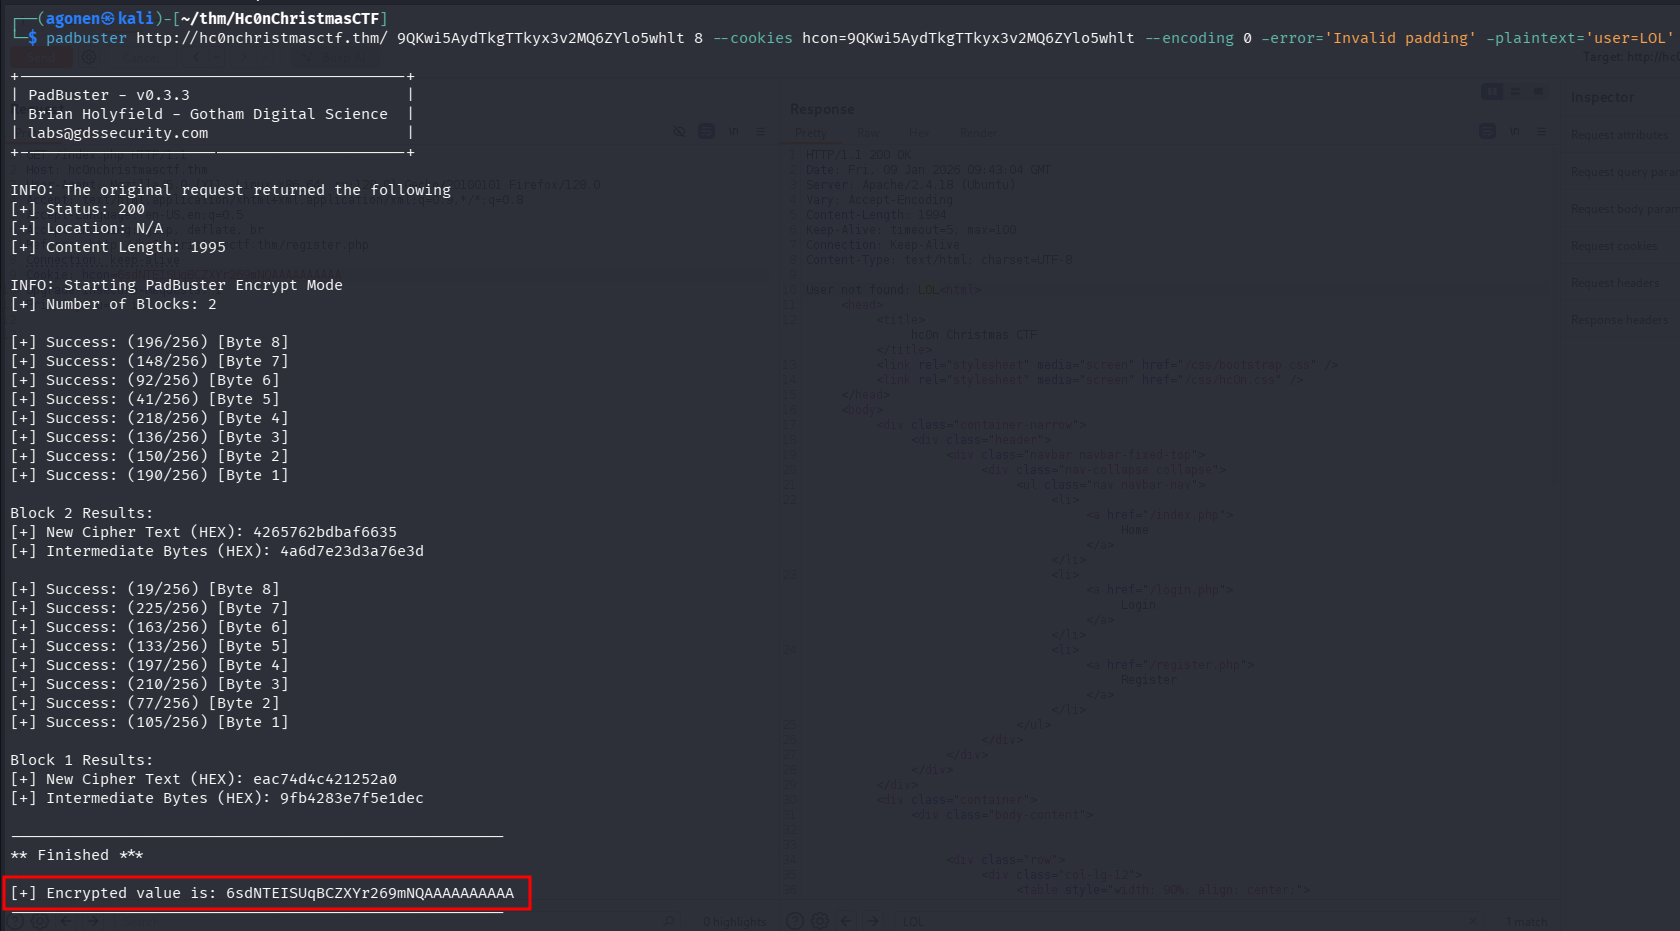The width and height of the screenshot is (1680, 931).
Task: Open the Request panel hamburger menu
Action: tap(760, 131)
